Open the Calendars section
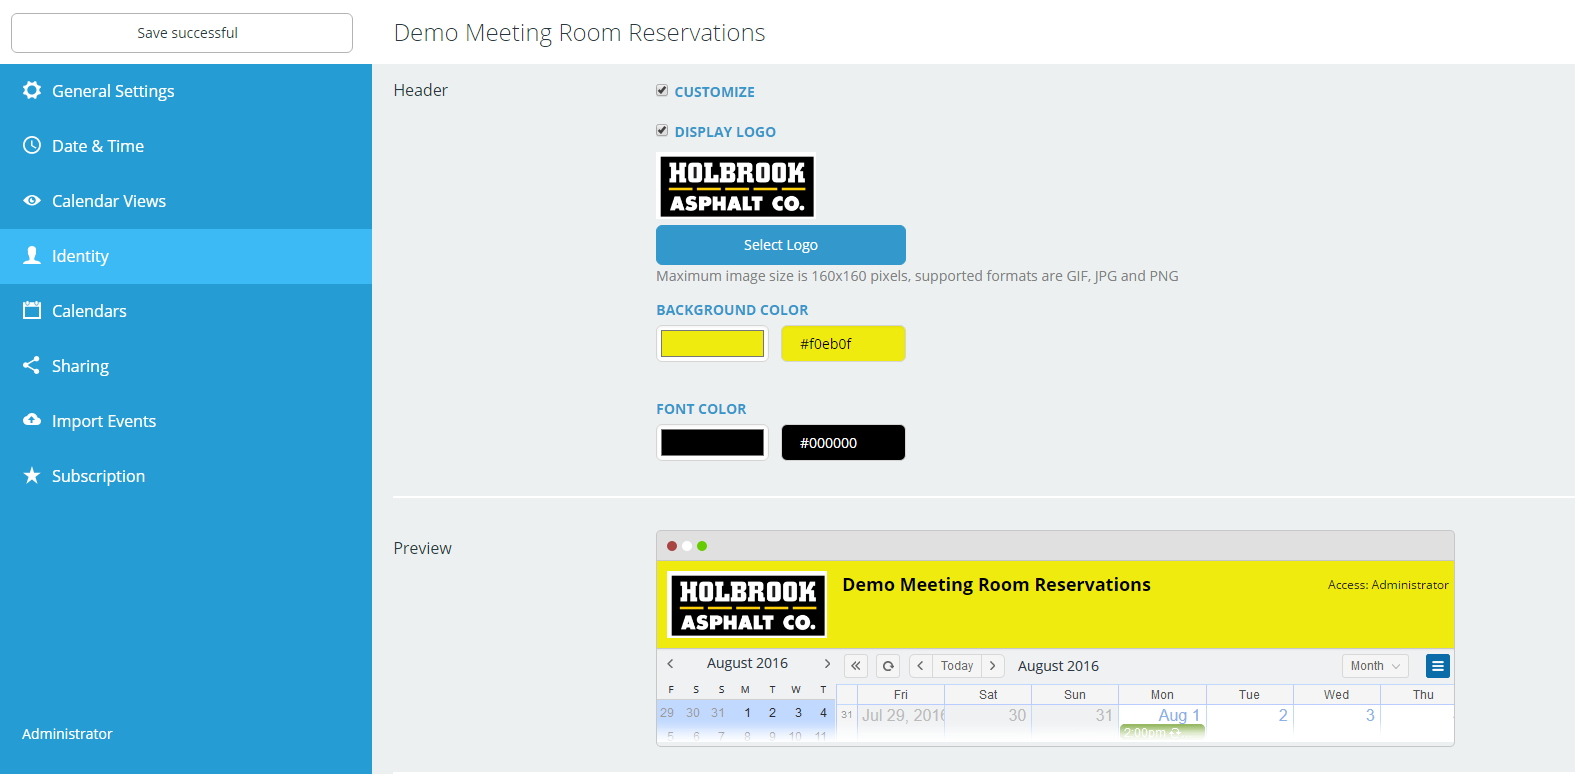 tap(186, 311)
